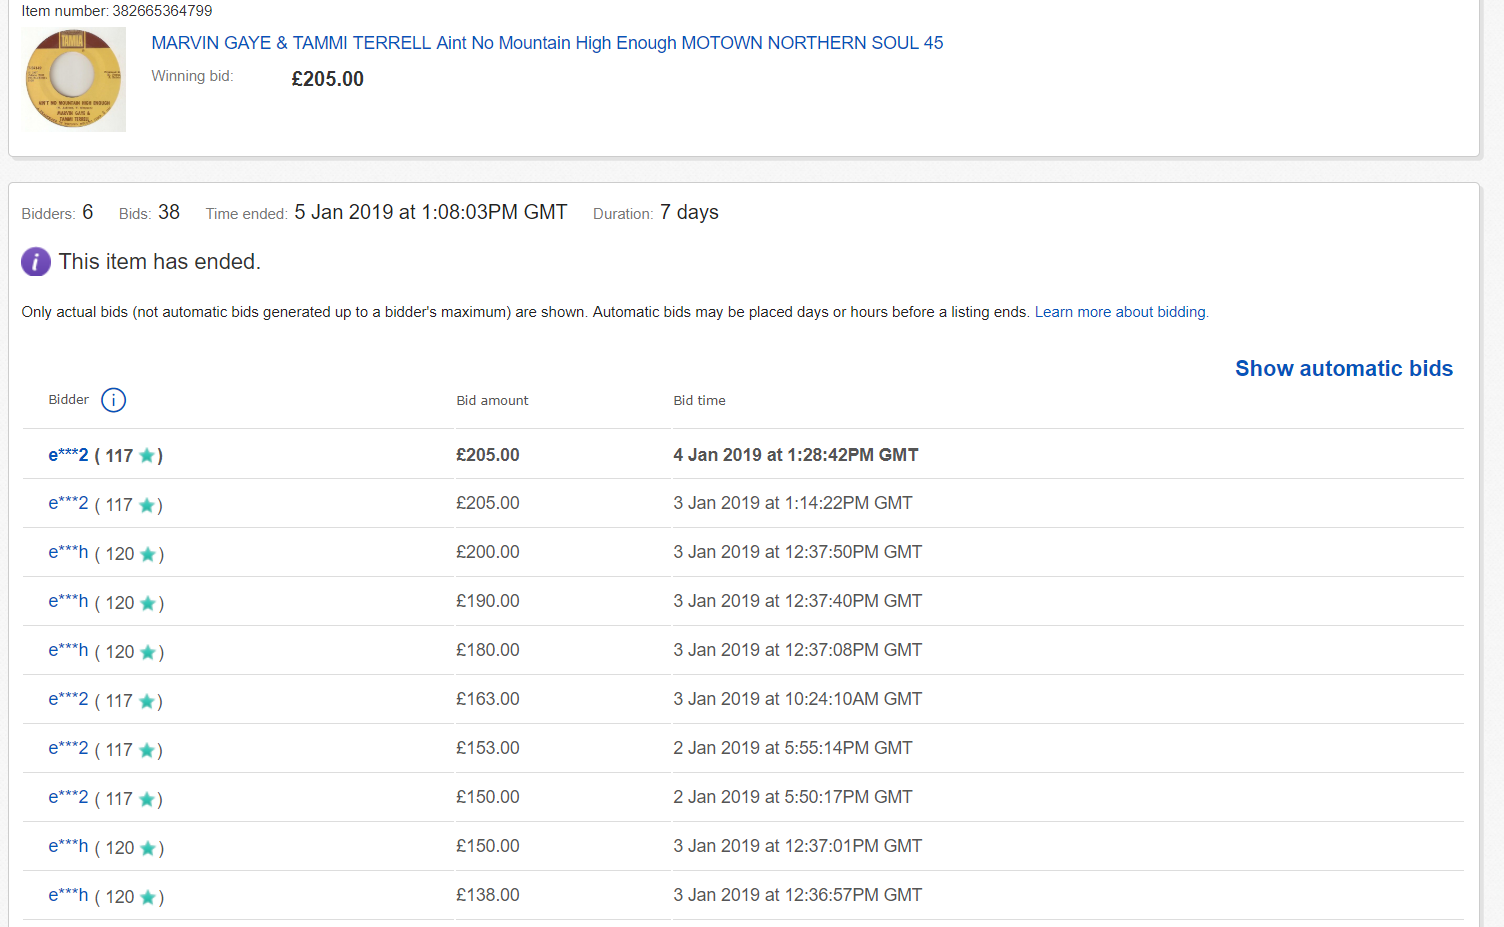The height and width of the screenshot is (927, 1504).
Task: Select the £200.00 bid amount cell
Action: pyautogui.click(x=488, y=552)
